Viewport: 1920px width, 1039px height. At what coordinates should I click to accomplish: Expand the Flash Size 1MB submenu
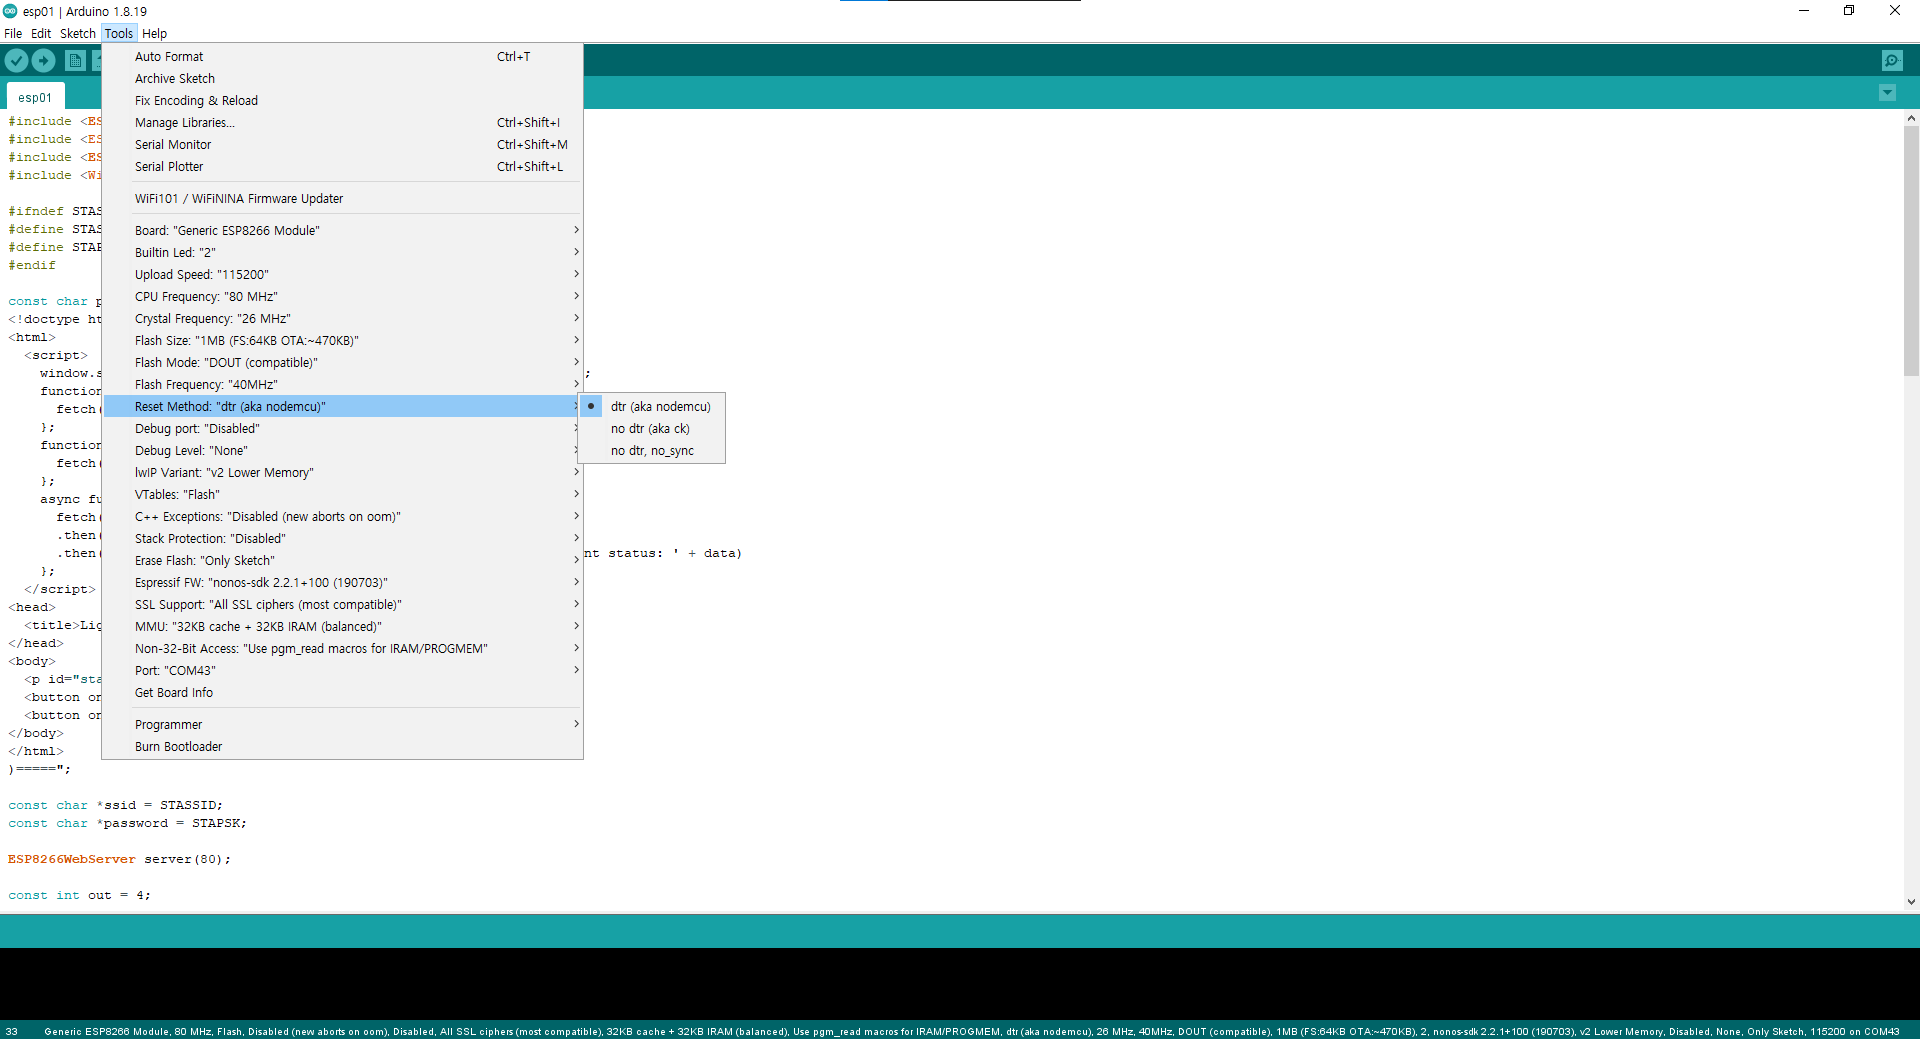[342, 341]
